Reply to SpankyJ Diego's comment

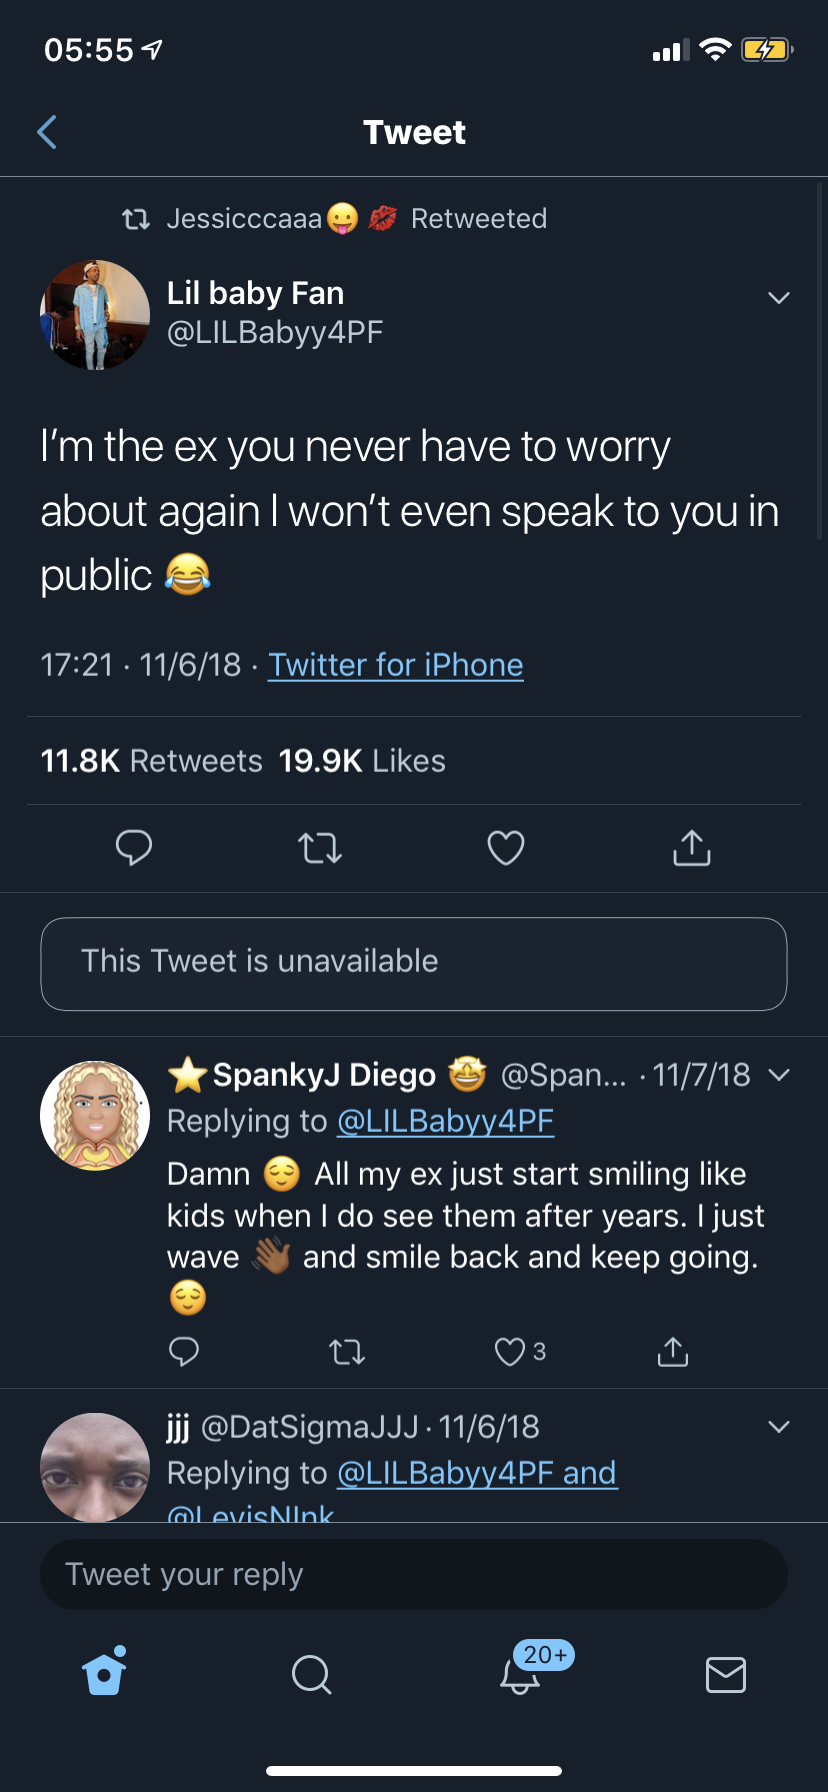(184, 1352)
